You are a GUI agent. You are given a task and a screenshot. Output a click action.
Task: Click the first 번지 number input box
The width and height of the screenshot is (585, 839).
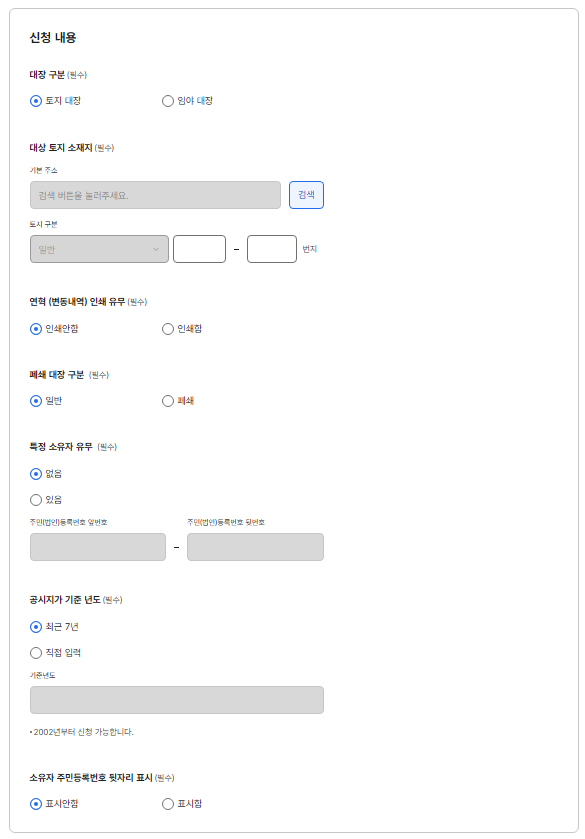coord(199,247)
